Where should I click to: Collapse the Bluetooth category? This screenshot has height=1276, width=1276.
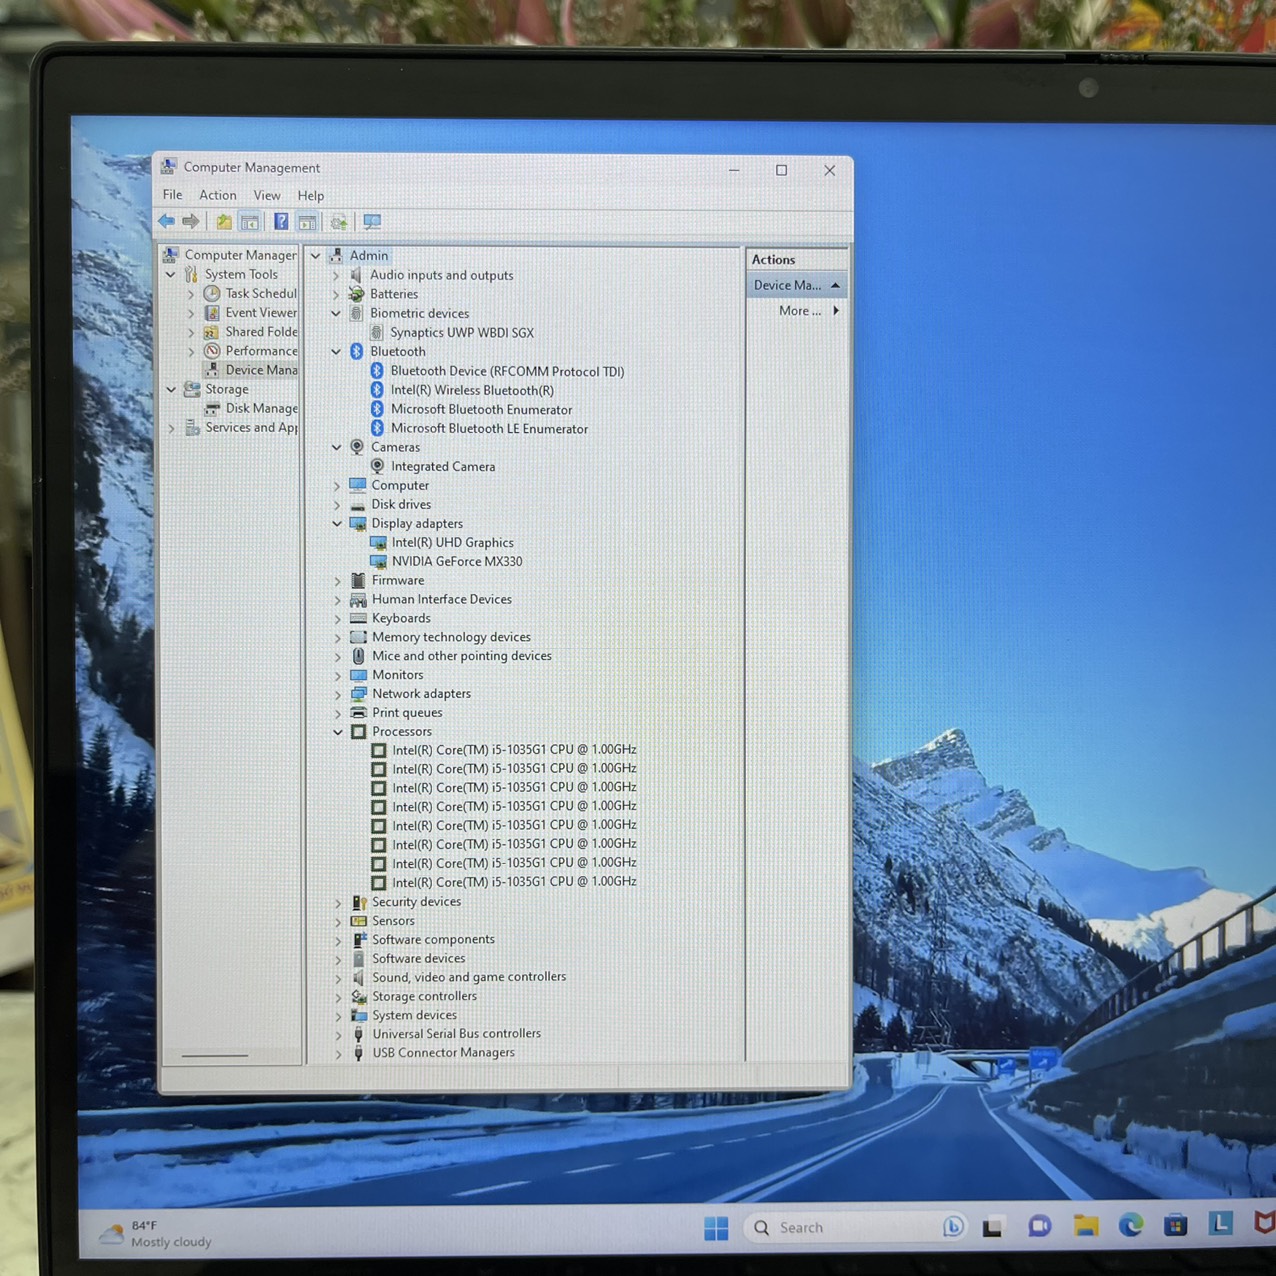336,351
